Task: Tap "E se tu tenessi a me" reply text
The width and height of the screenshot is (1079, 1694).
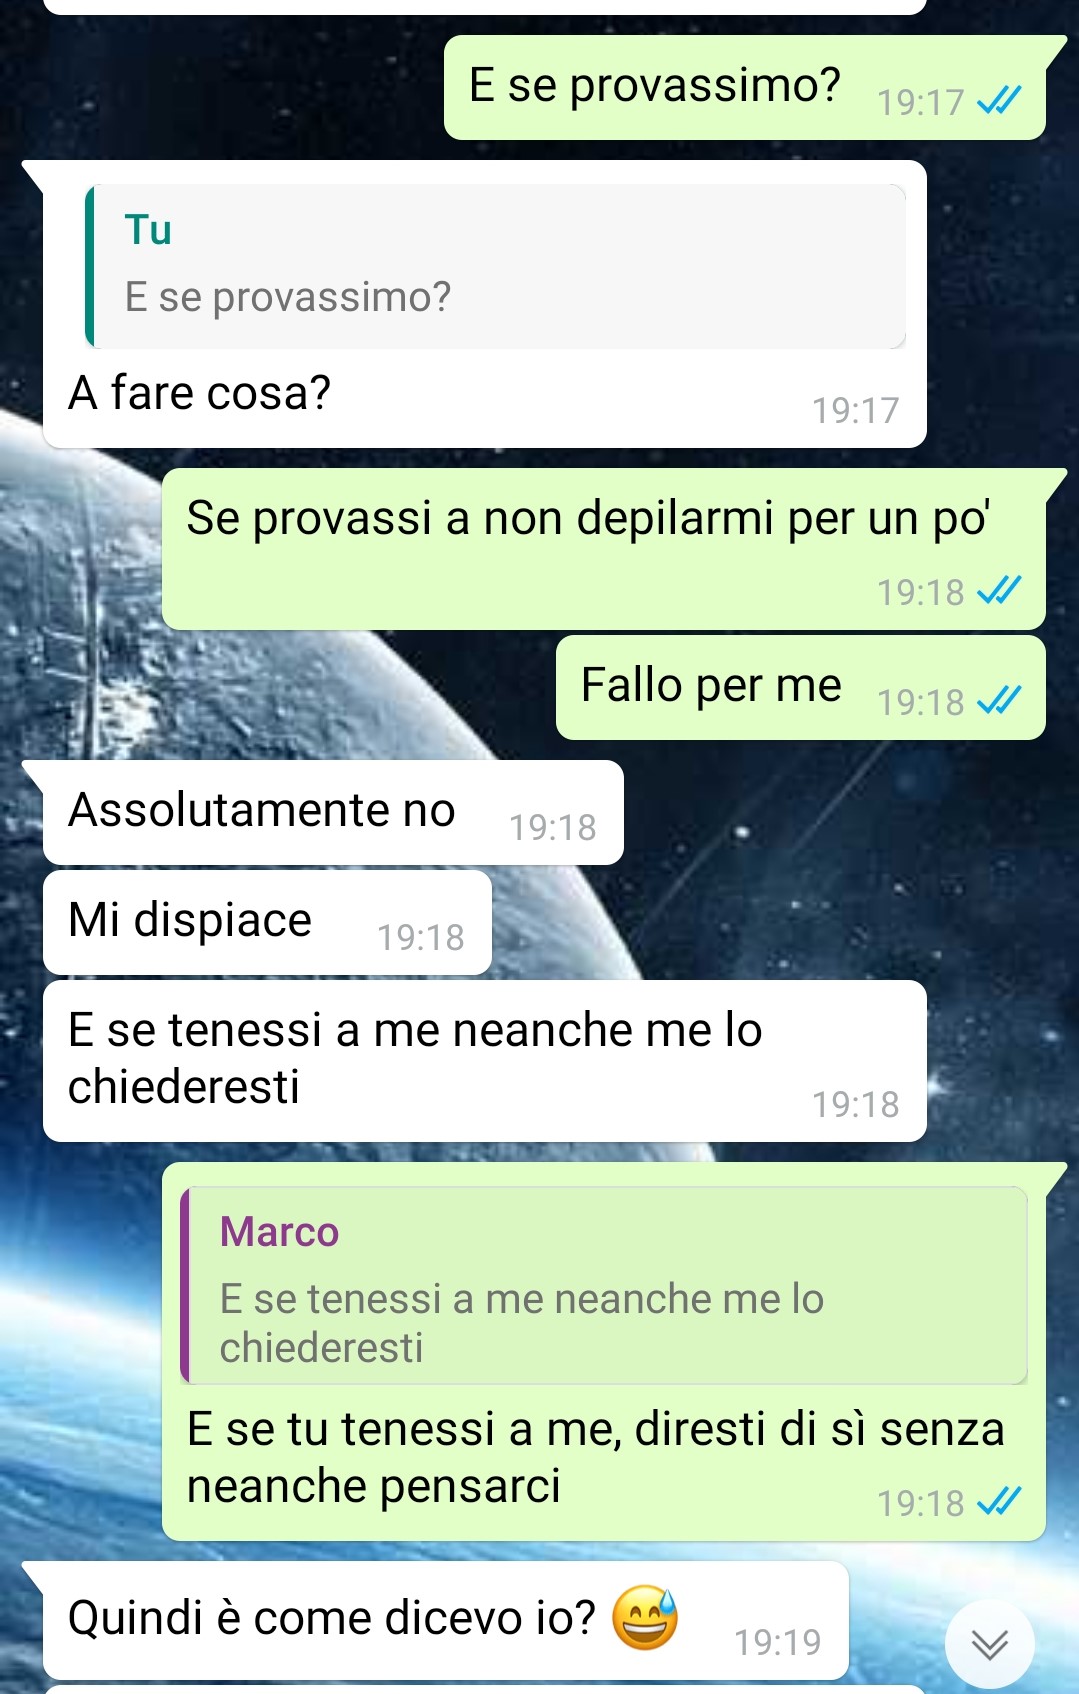Action: 595,1457
